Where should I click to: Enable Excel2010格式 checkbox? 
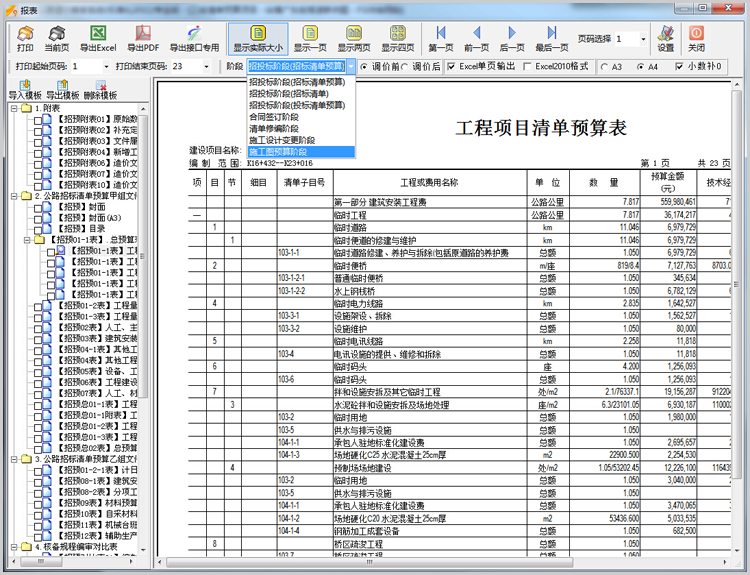(x=527, y=66)
